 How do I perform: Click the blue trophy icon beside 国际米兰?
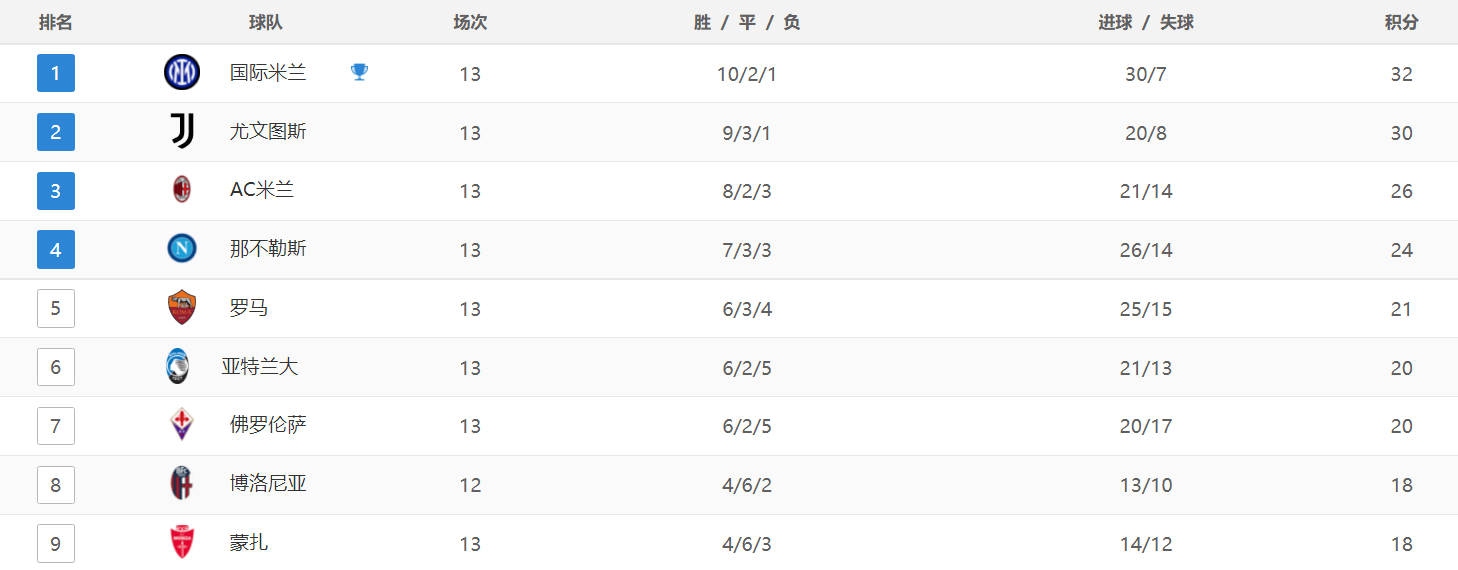[360, 72]
